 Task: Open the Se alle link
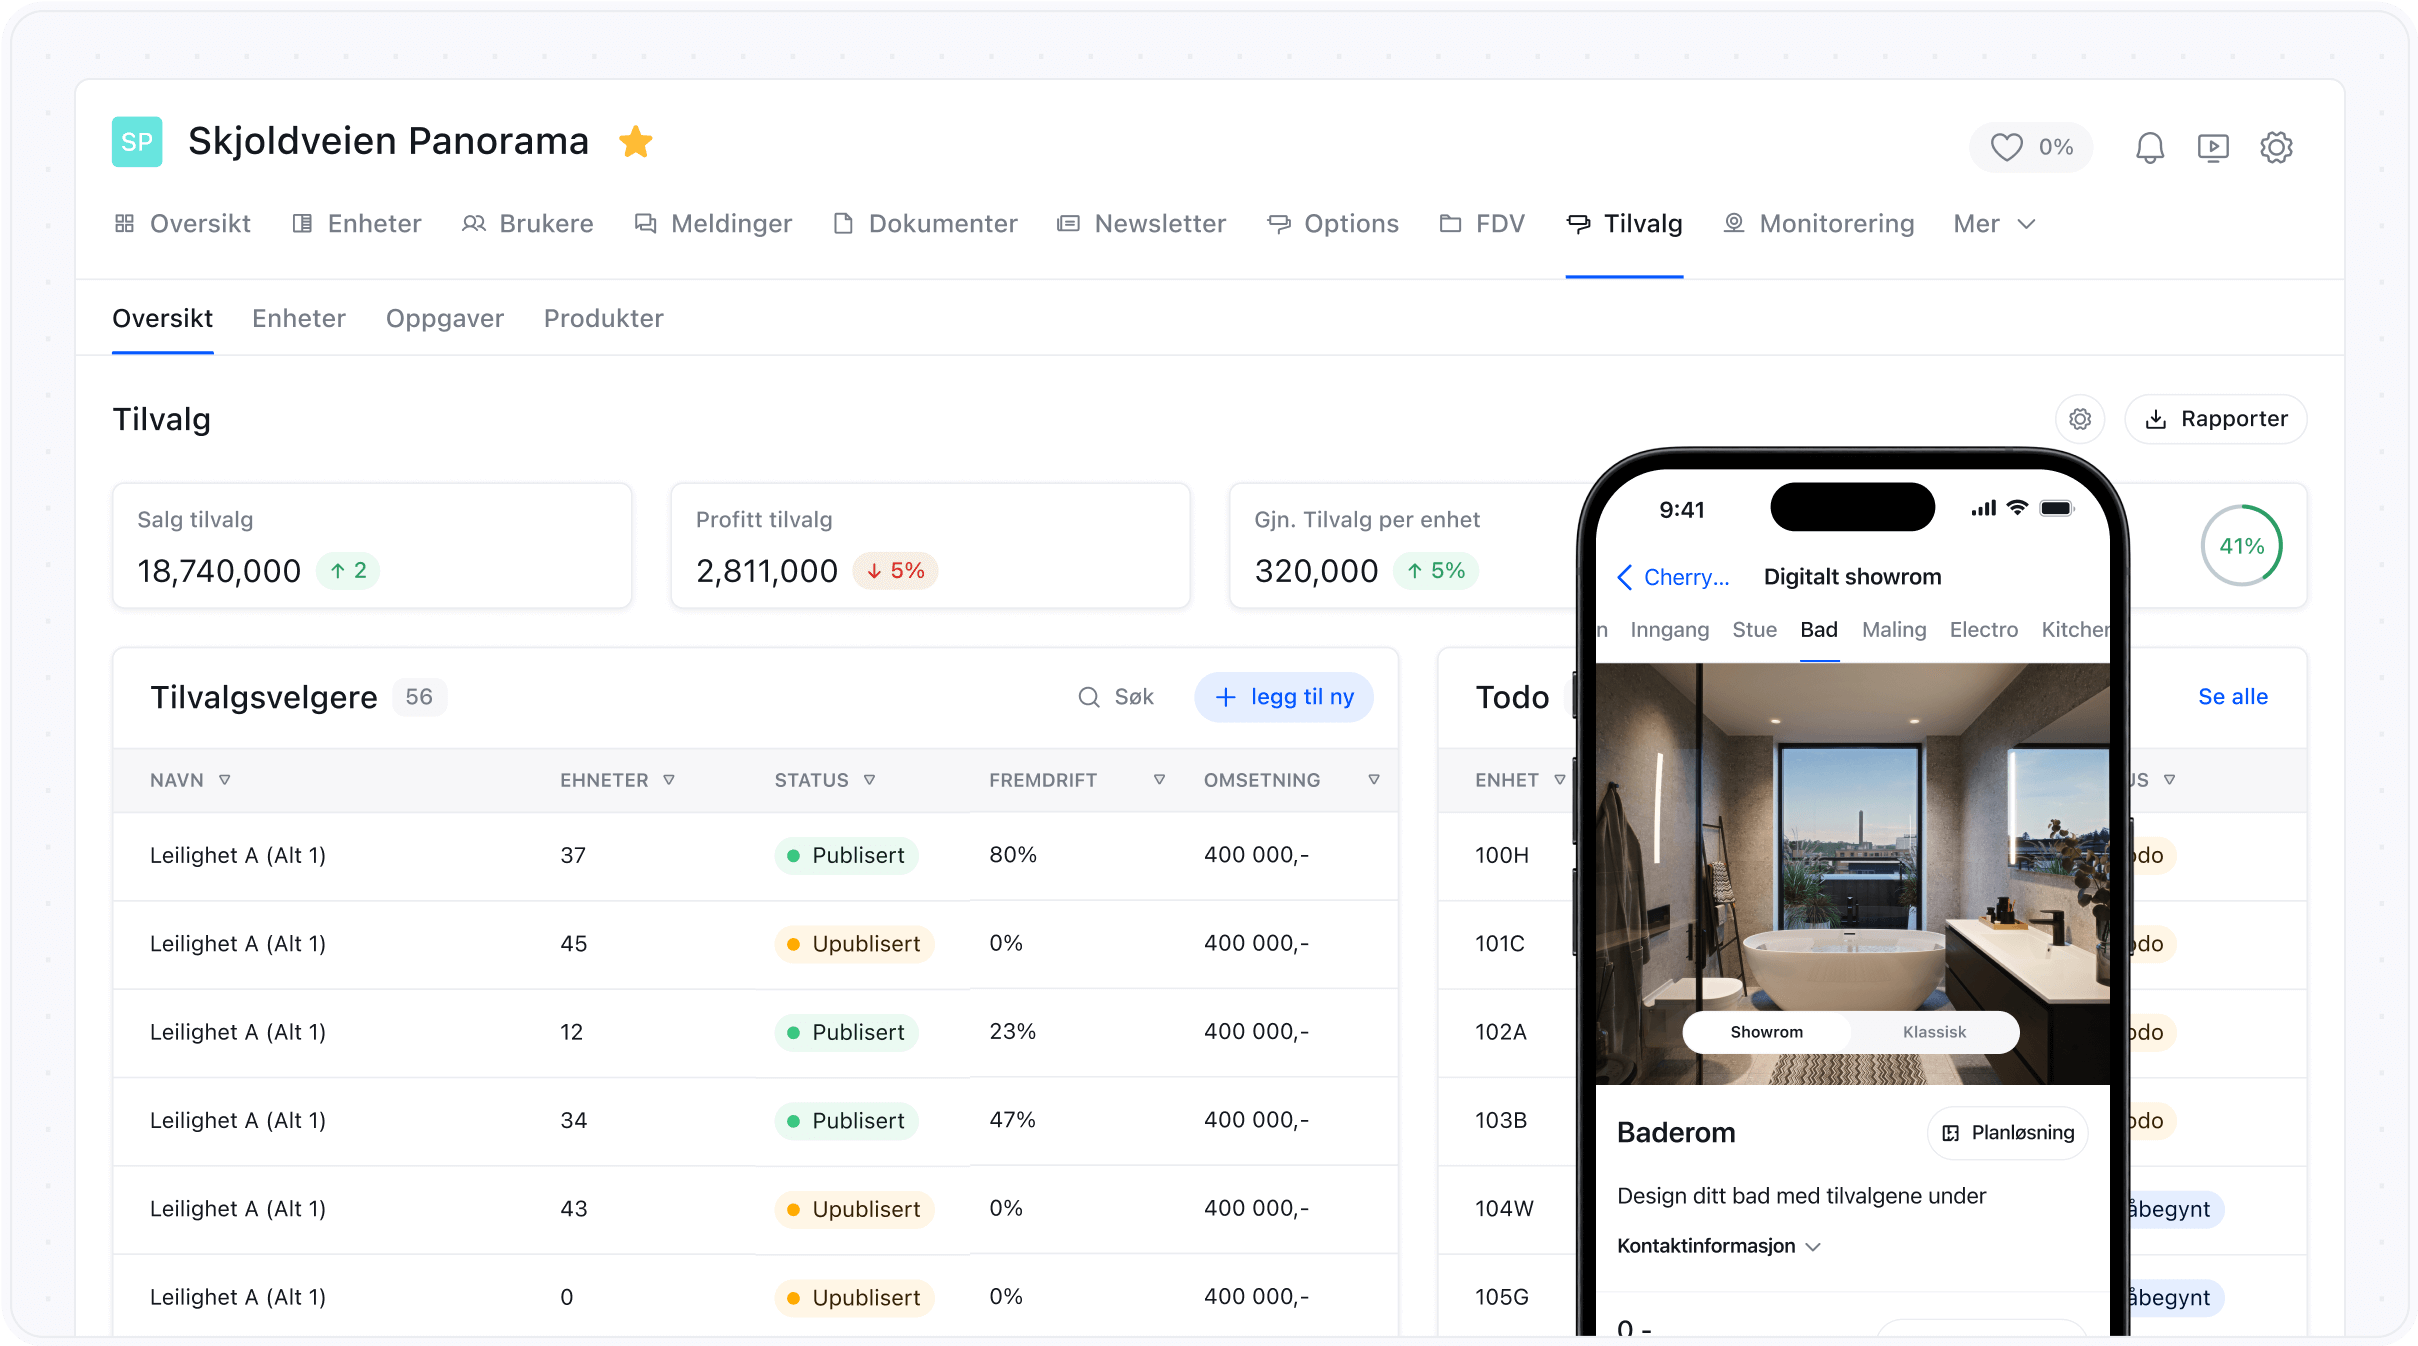point(2232,697)
